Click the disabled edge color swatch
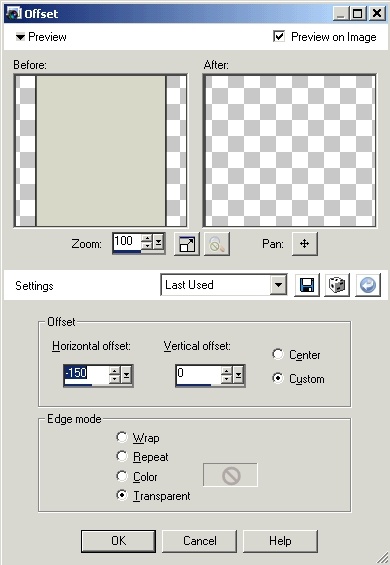 coord(230,475)
